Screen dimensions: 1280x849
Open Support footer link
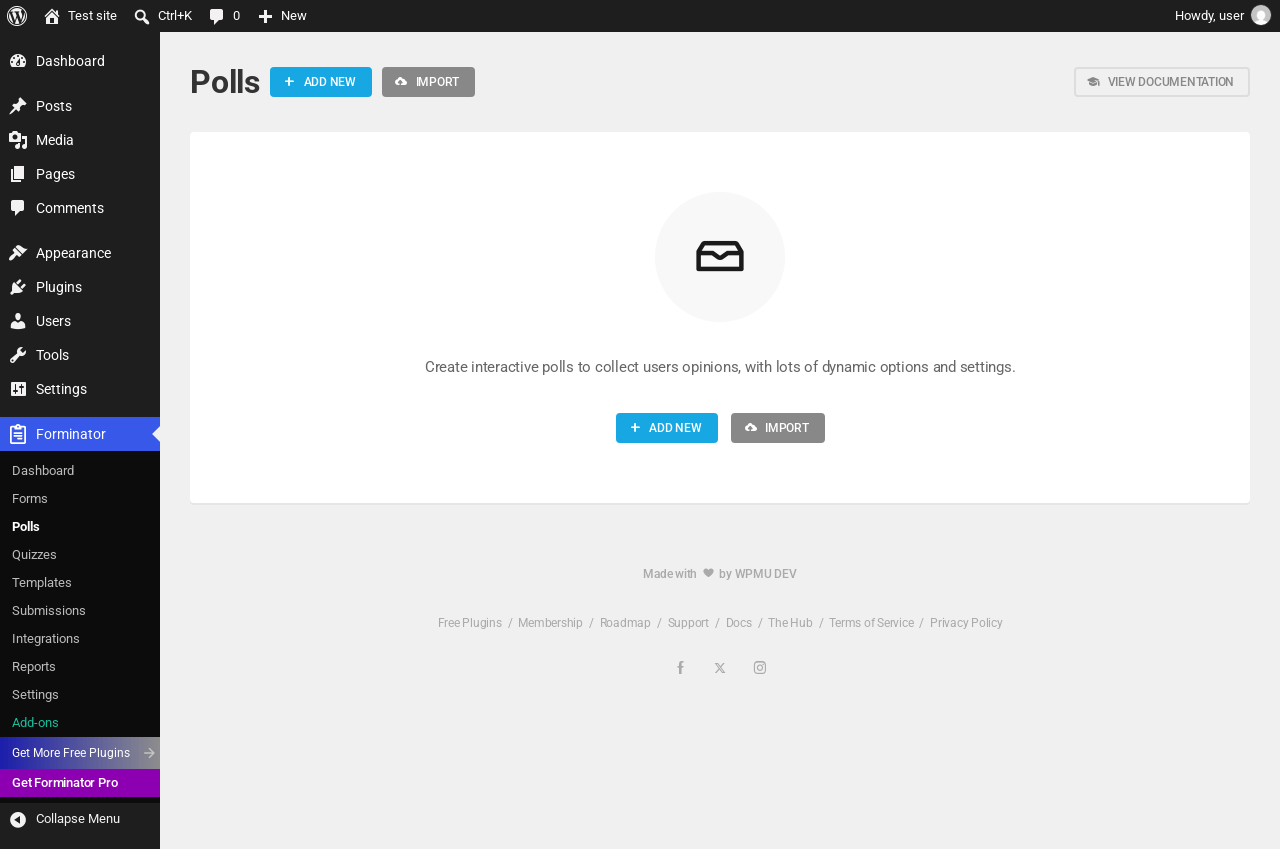click(x=688, y=623)
